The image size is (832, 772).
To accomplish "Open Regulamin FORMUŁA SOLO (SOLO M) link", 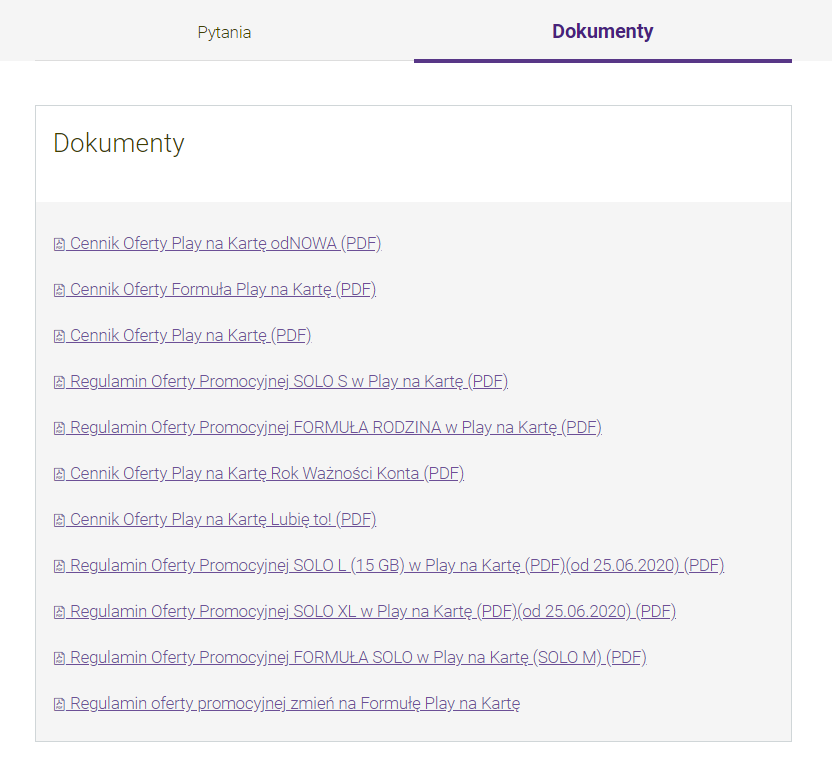I will pyautogui.click(x=357, y=657).
